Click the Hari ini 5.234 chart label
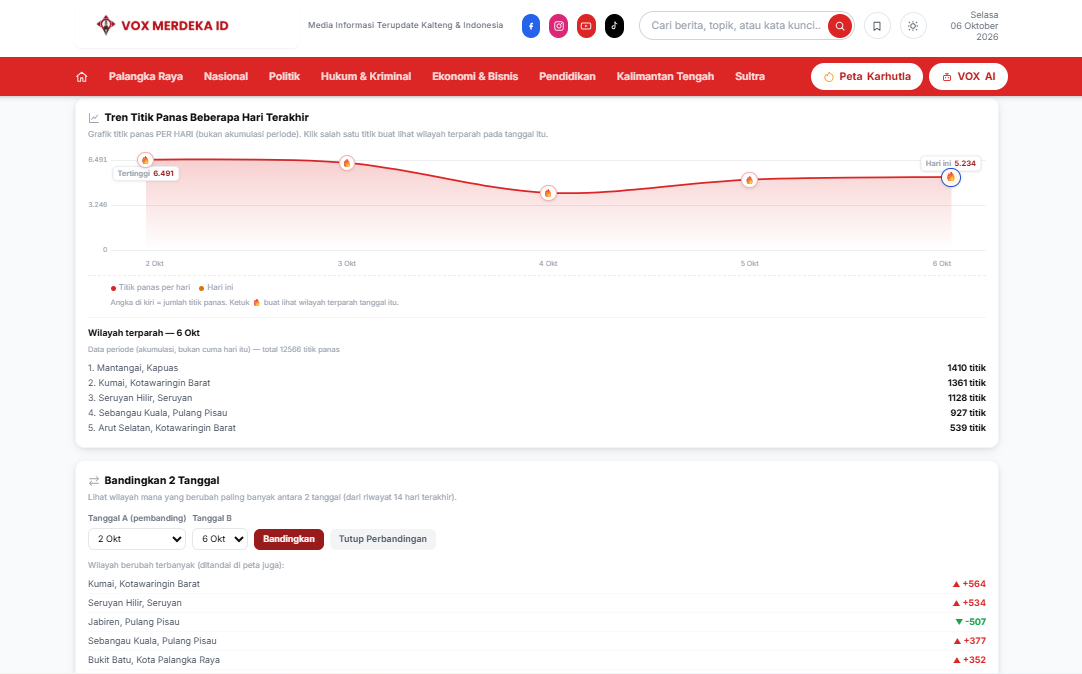1082x674 pixels. pos(950,163)
